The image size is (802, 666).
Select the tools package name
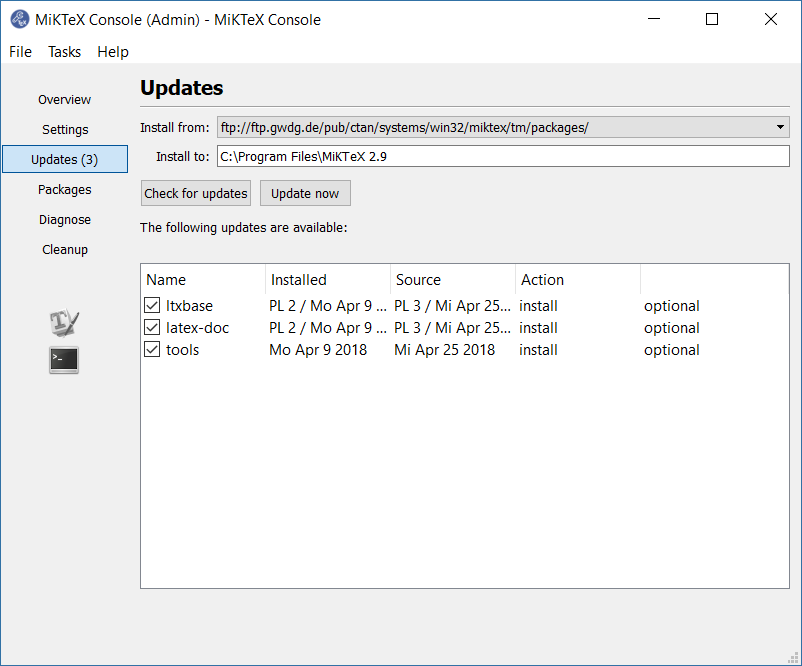[x=183, y=350]
